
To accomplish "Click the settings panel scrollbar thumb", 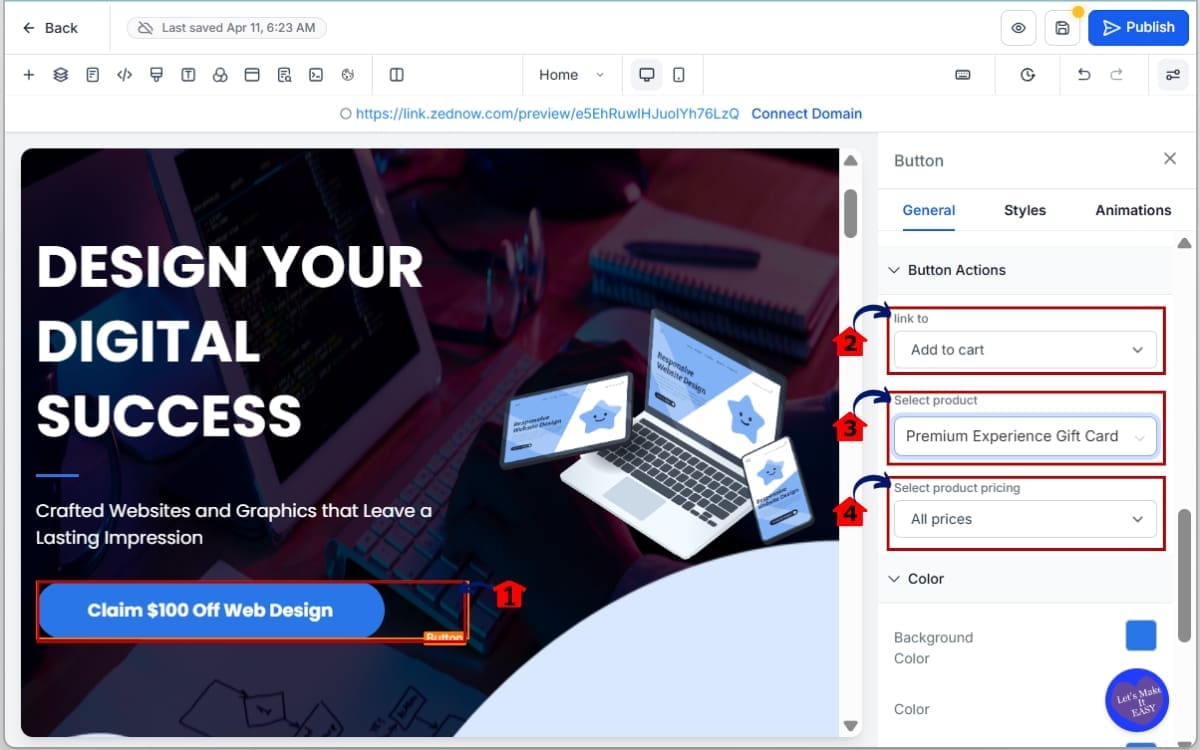I will [1185, 575].
